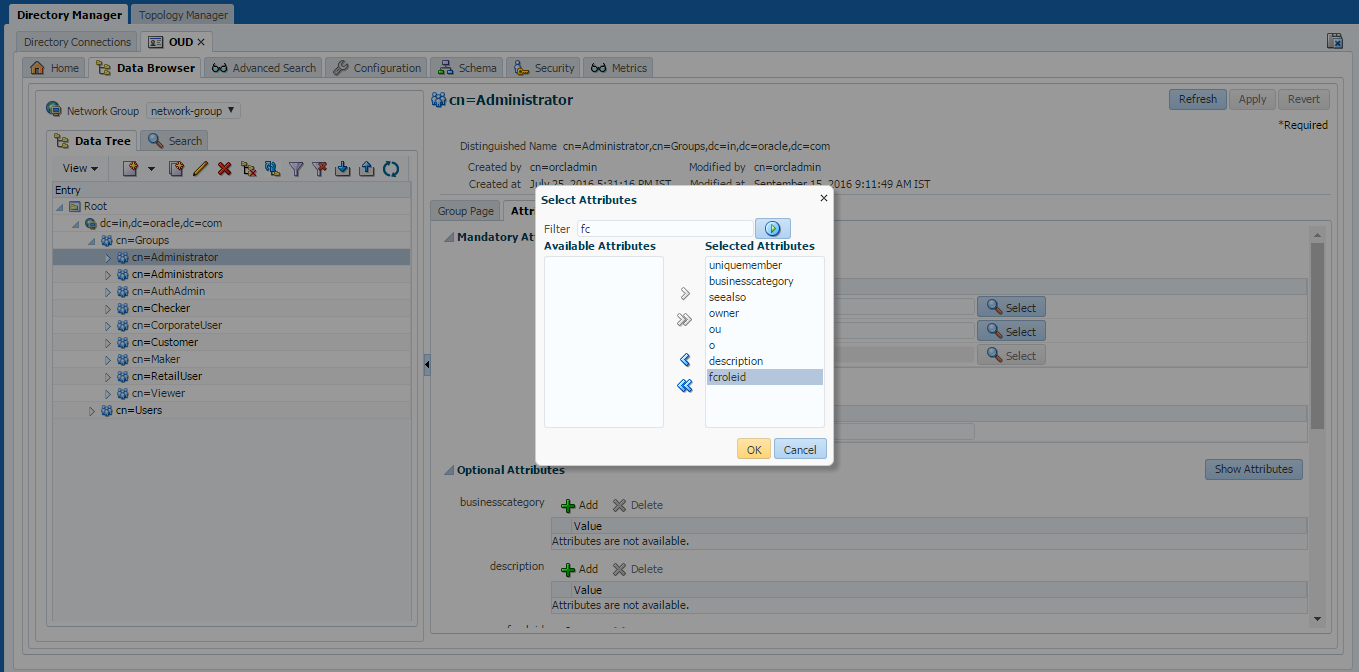
Task: Click the Export LDIF up-arrow icon
Action: click(x=367, y=169)
